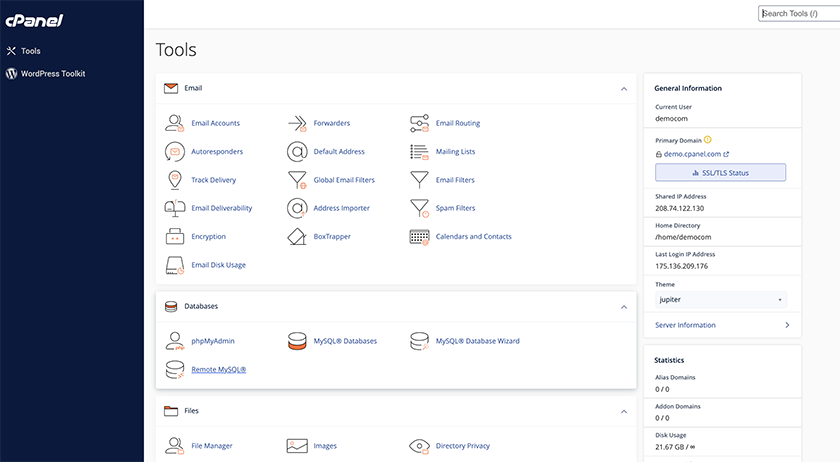
Task: Click the SSL/TLS Status button
Action: click(x=721, y=173)
